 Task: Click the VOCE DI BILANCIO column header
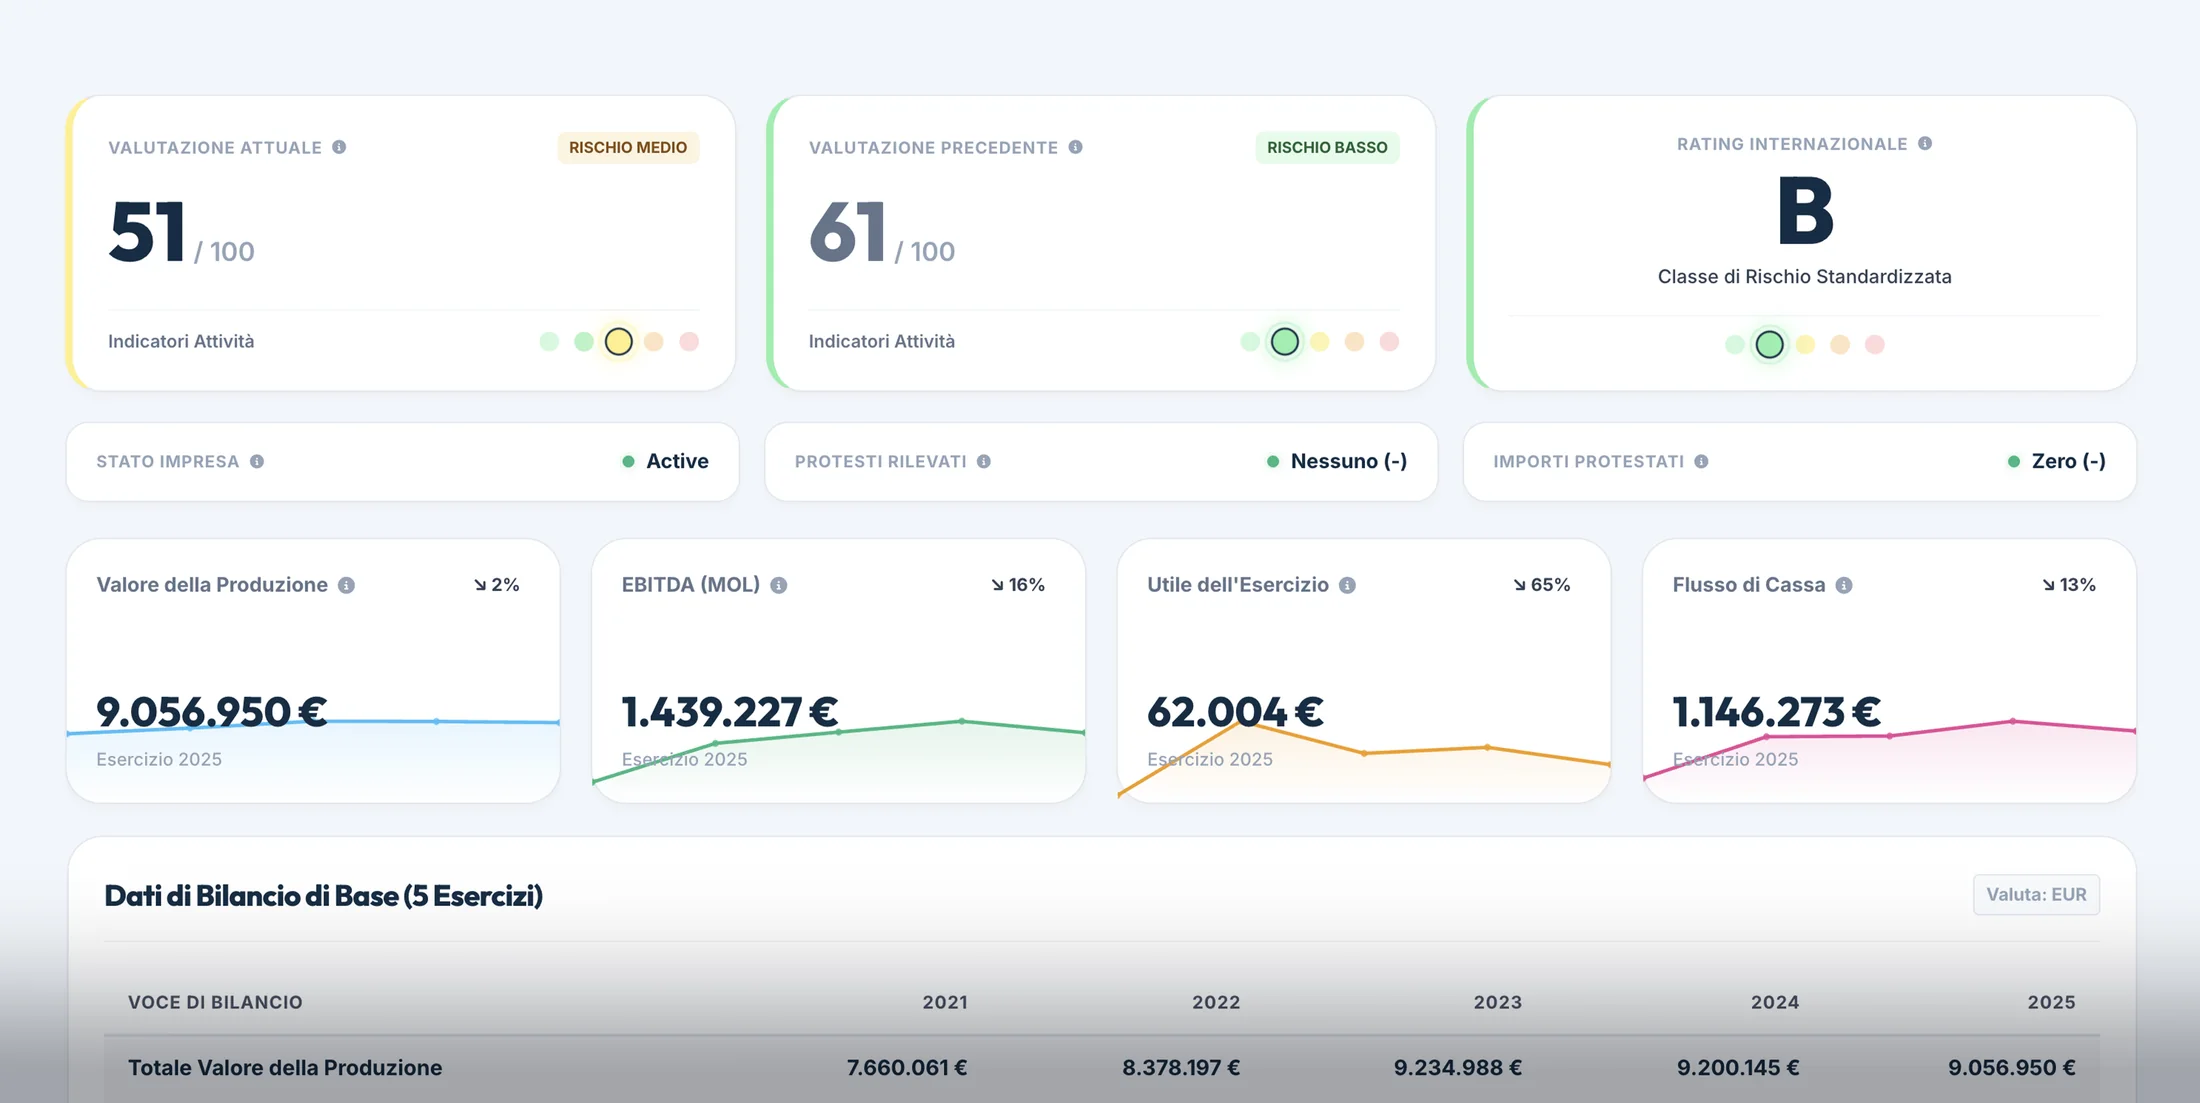[x=215, y=1002]
